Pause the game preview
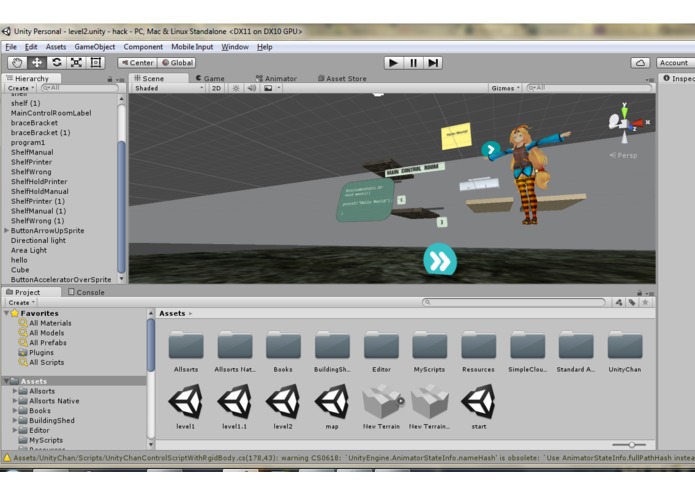 coord(413,63)
